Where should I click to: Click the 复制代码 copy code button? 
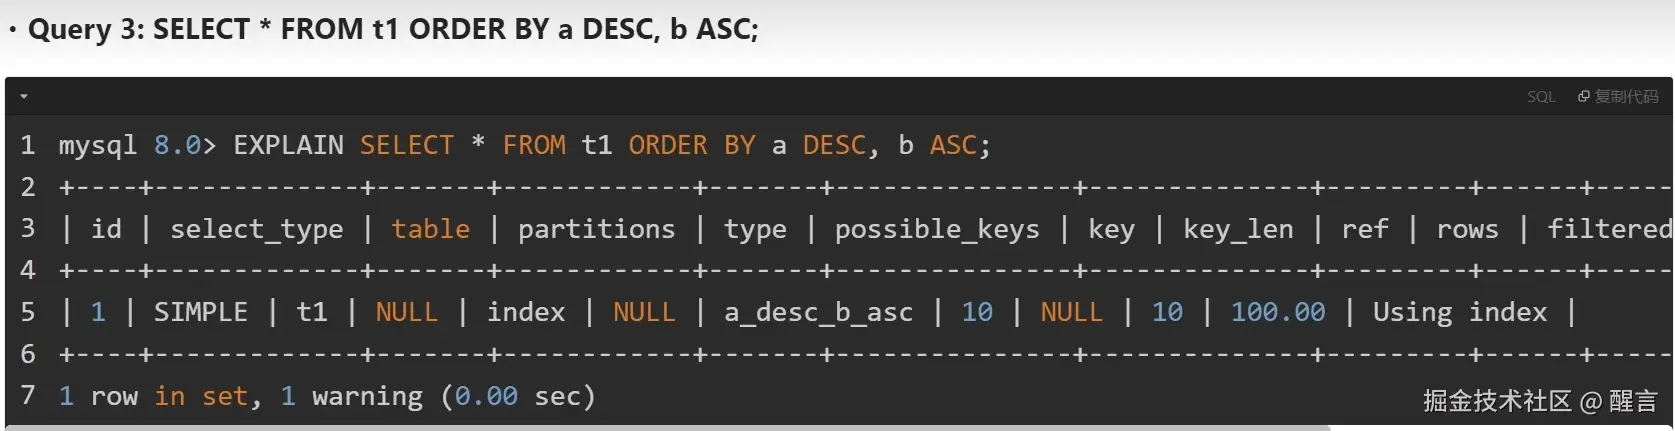point(1618,97)
